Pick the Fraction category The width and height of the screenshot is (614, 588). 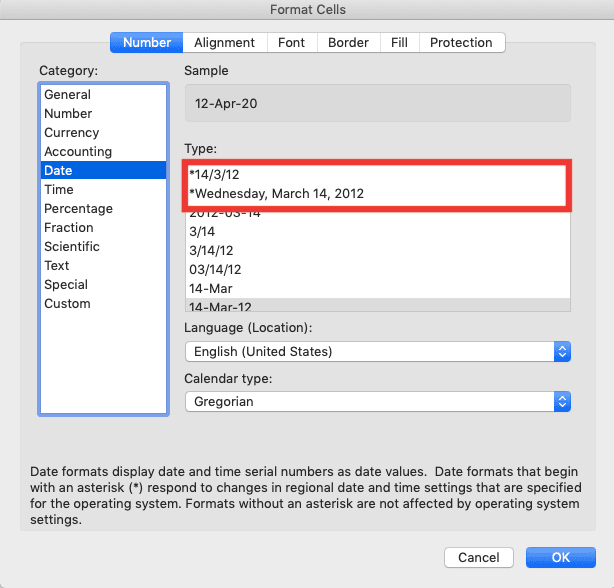pyautogui.click(x=103, y=227)
